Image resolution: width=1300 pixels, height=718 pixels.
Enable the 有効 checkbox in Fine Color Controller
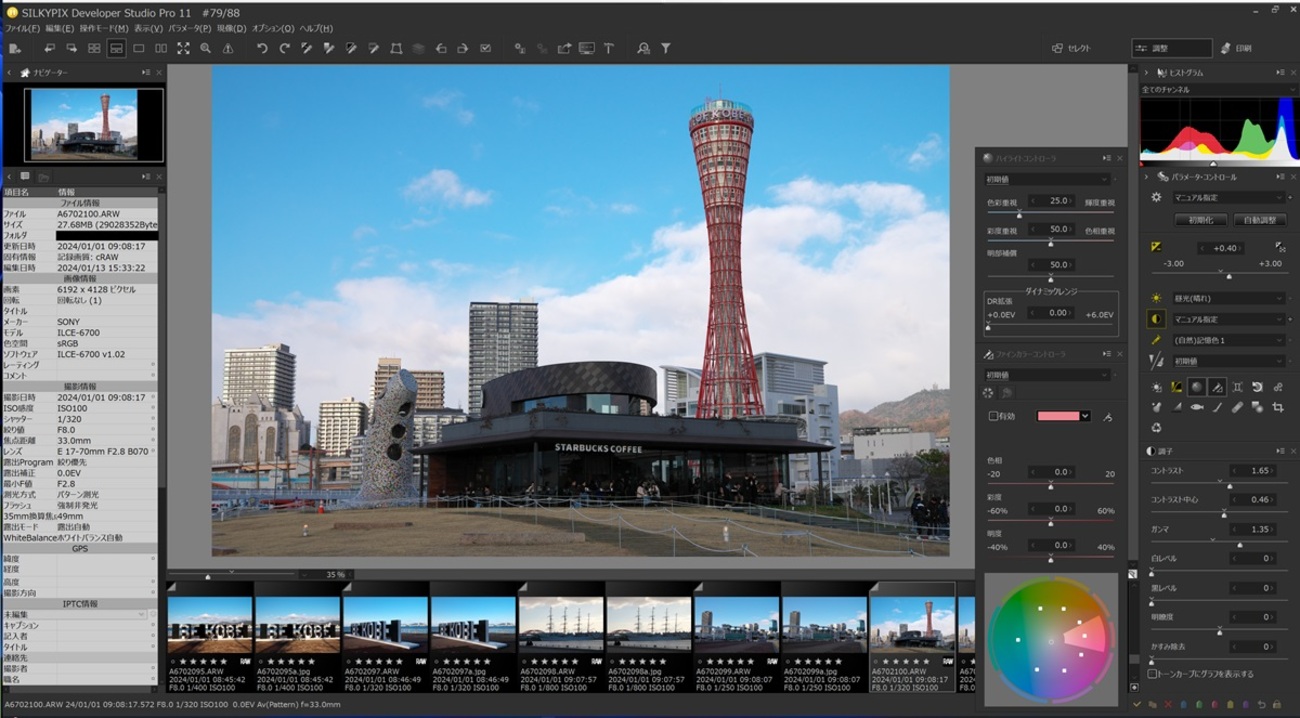(993, 416)
